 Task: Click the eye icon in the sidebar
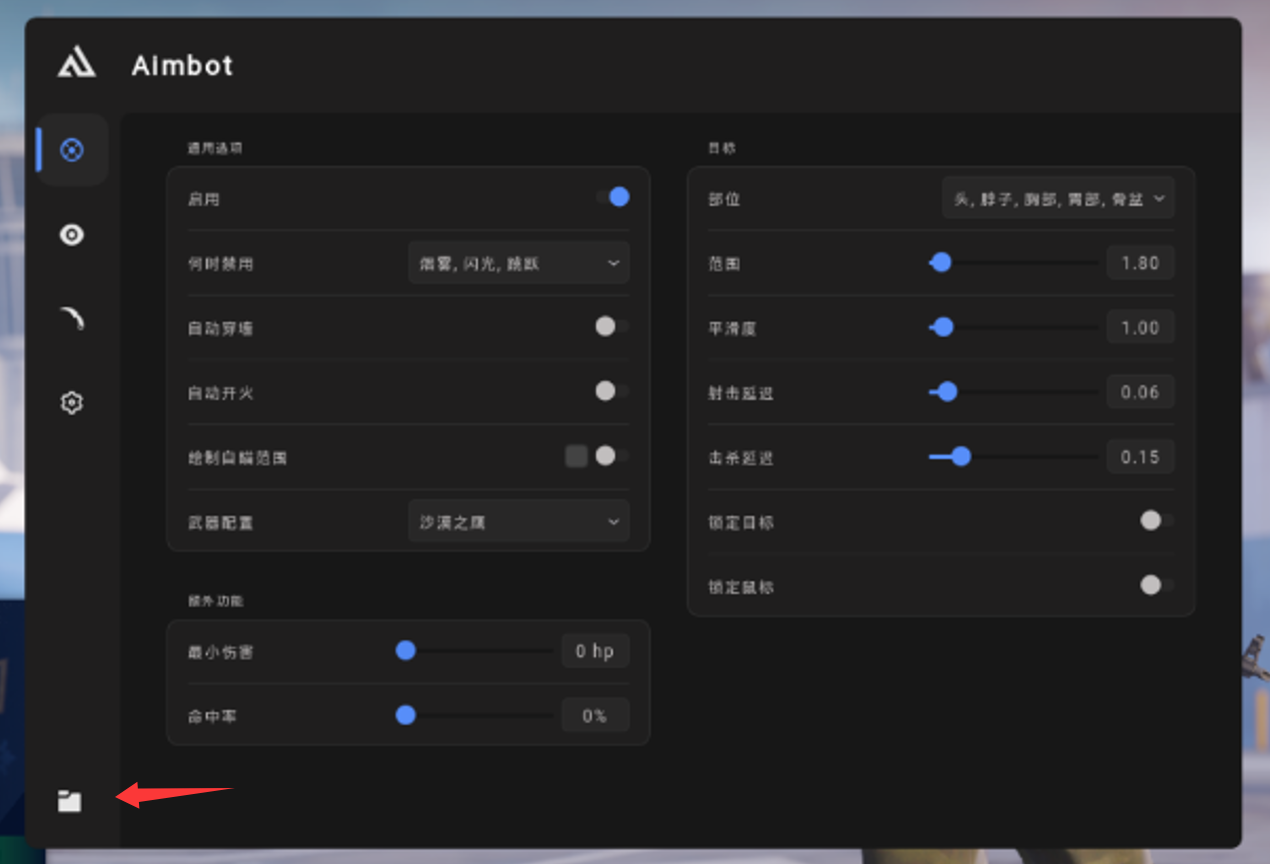[x=71, y=235]
